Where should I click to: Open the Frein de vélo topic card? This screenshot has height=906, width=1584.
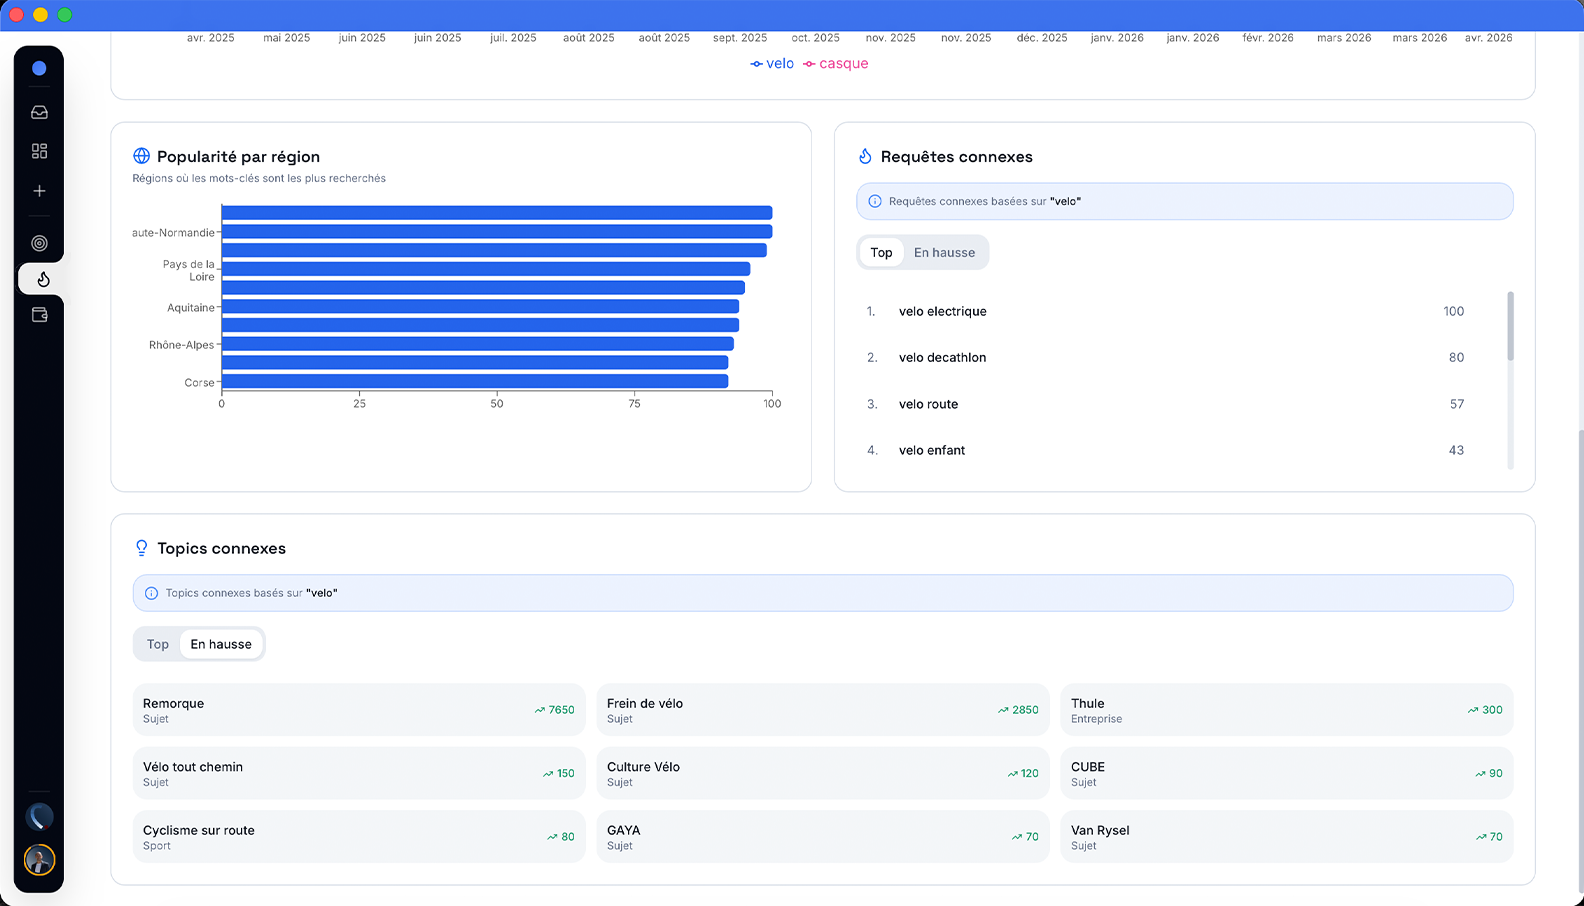coord(822,710)
